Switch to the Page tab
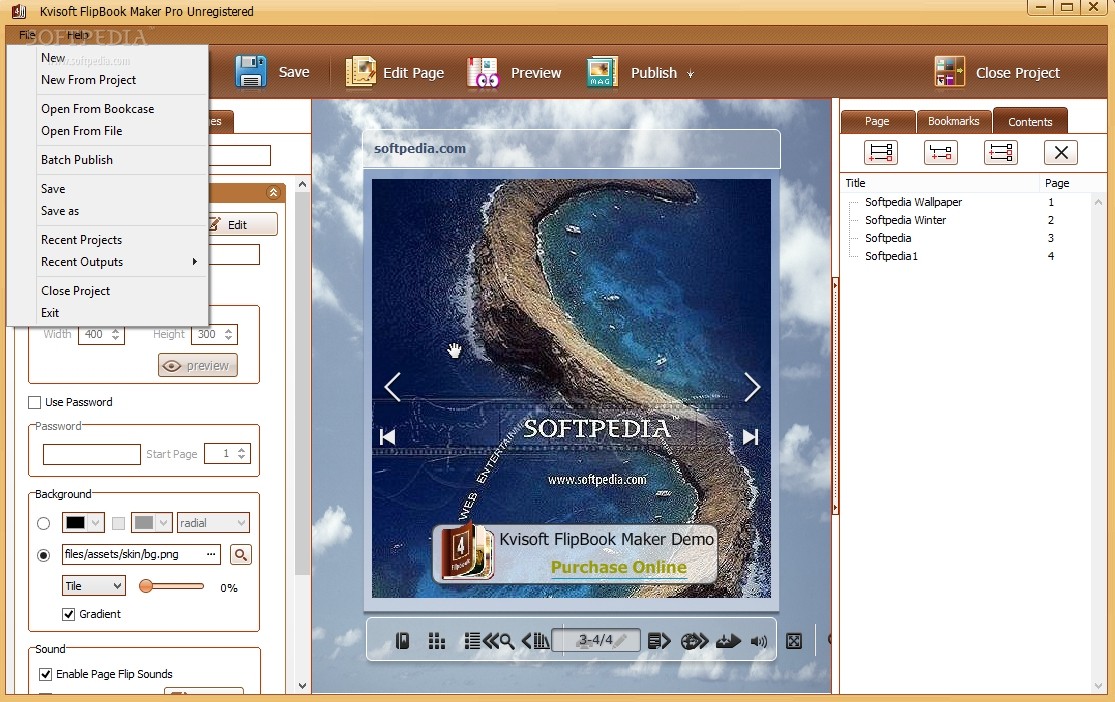Screen dimensions: 1115x702 (x=877, y=122)
